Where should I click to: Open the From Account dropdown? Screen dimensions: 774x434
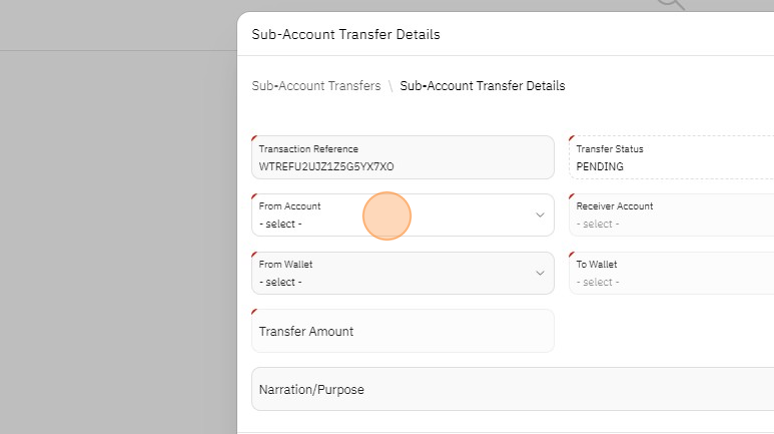click(x=402, y=215)
